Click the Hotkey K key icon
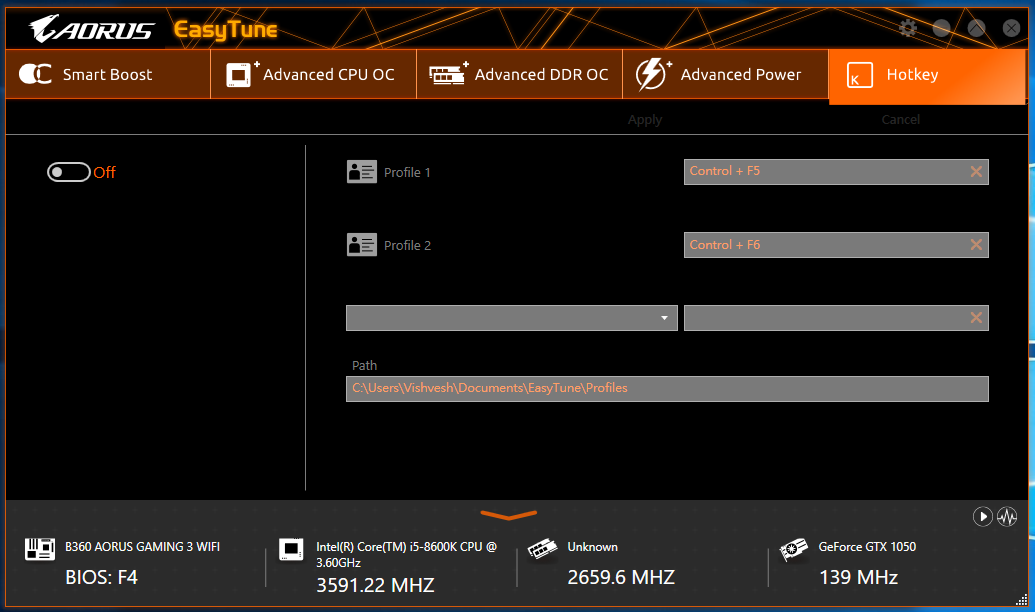Screen dimensions: 1035x612 pos(859,75)
